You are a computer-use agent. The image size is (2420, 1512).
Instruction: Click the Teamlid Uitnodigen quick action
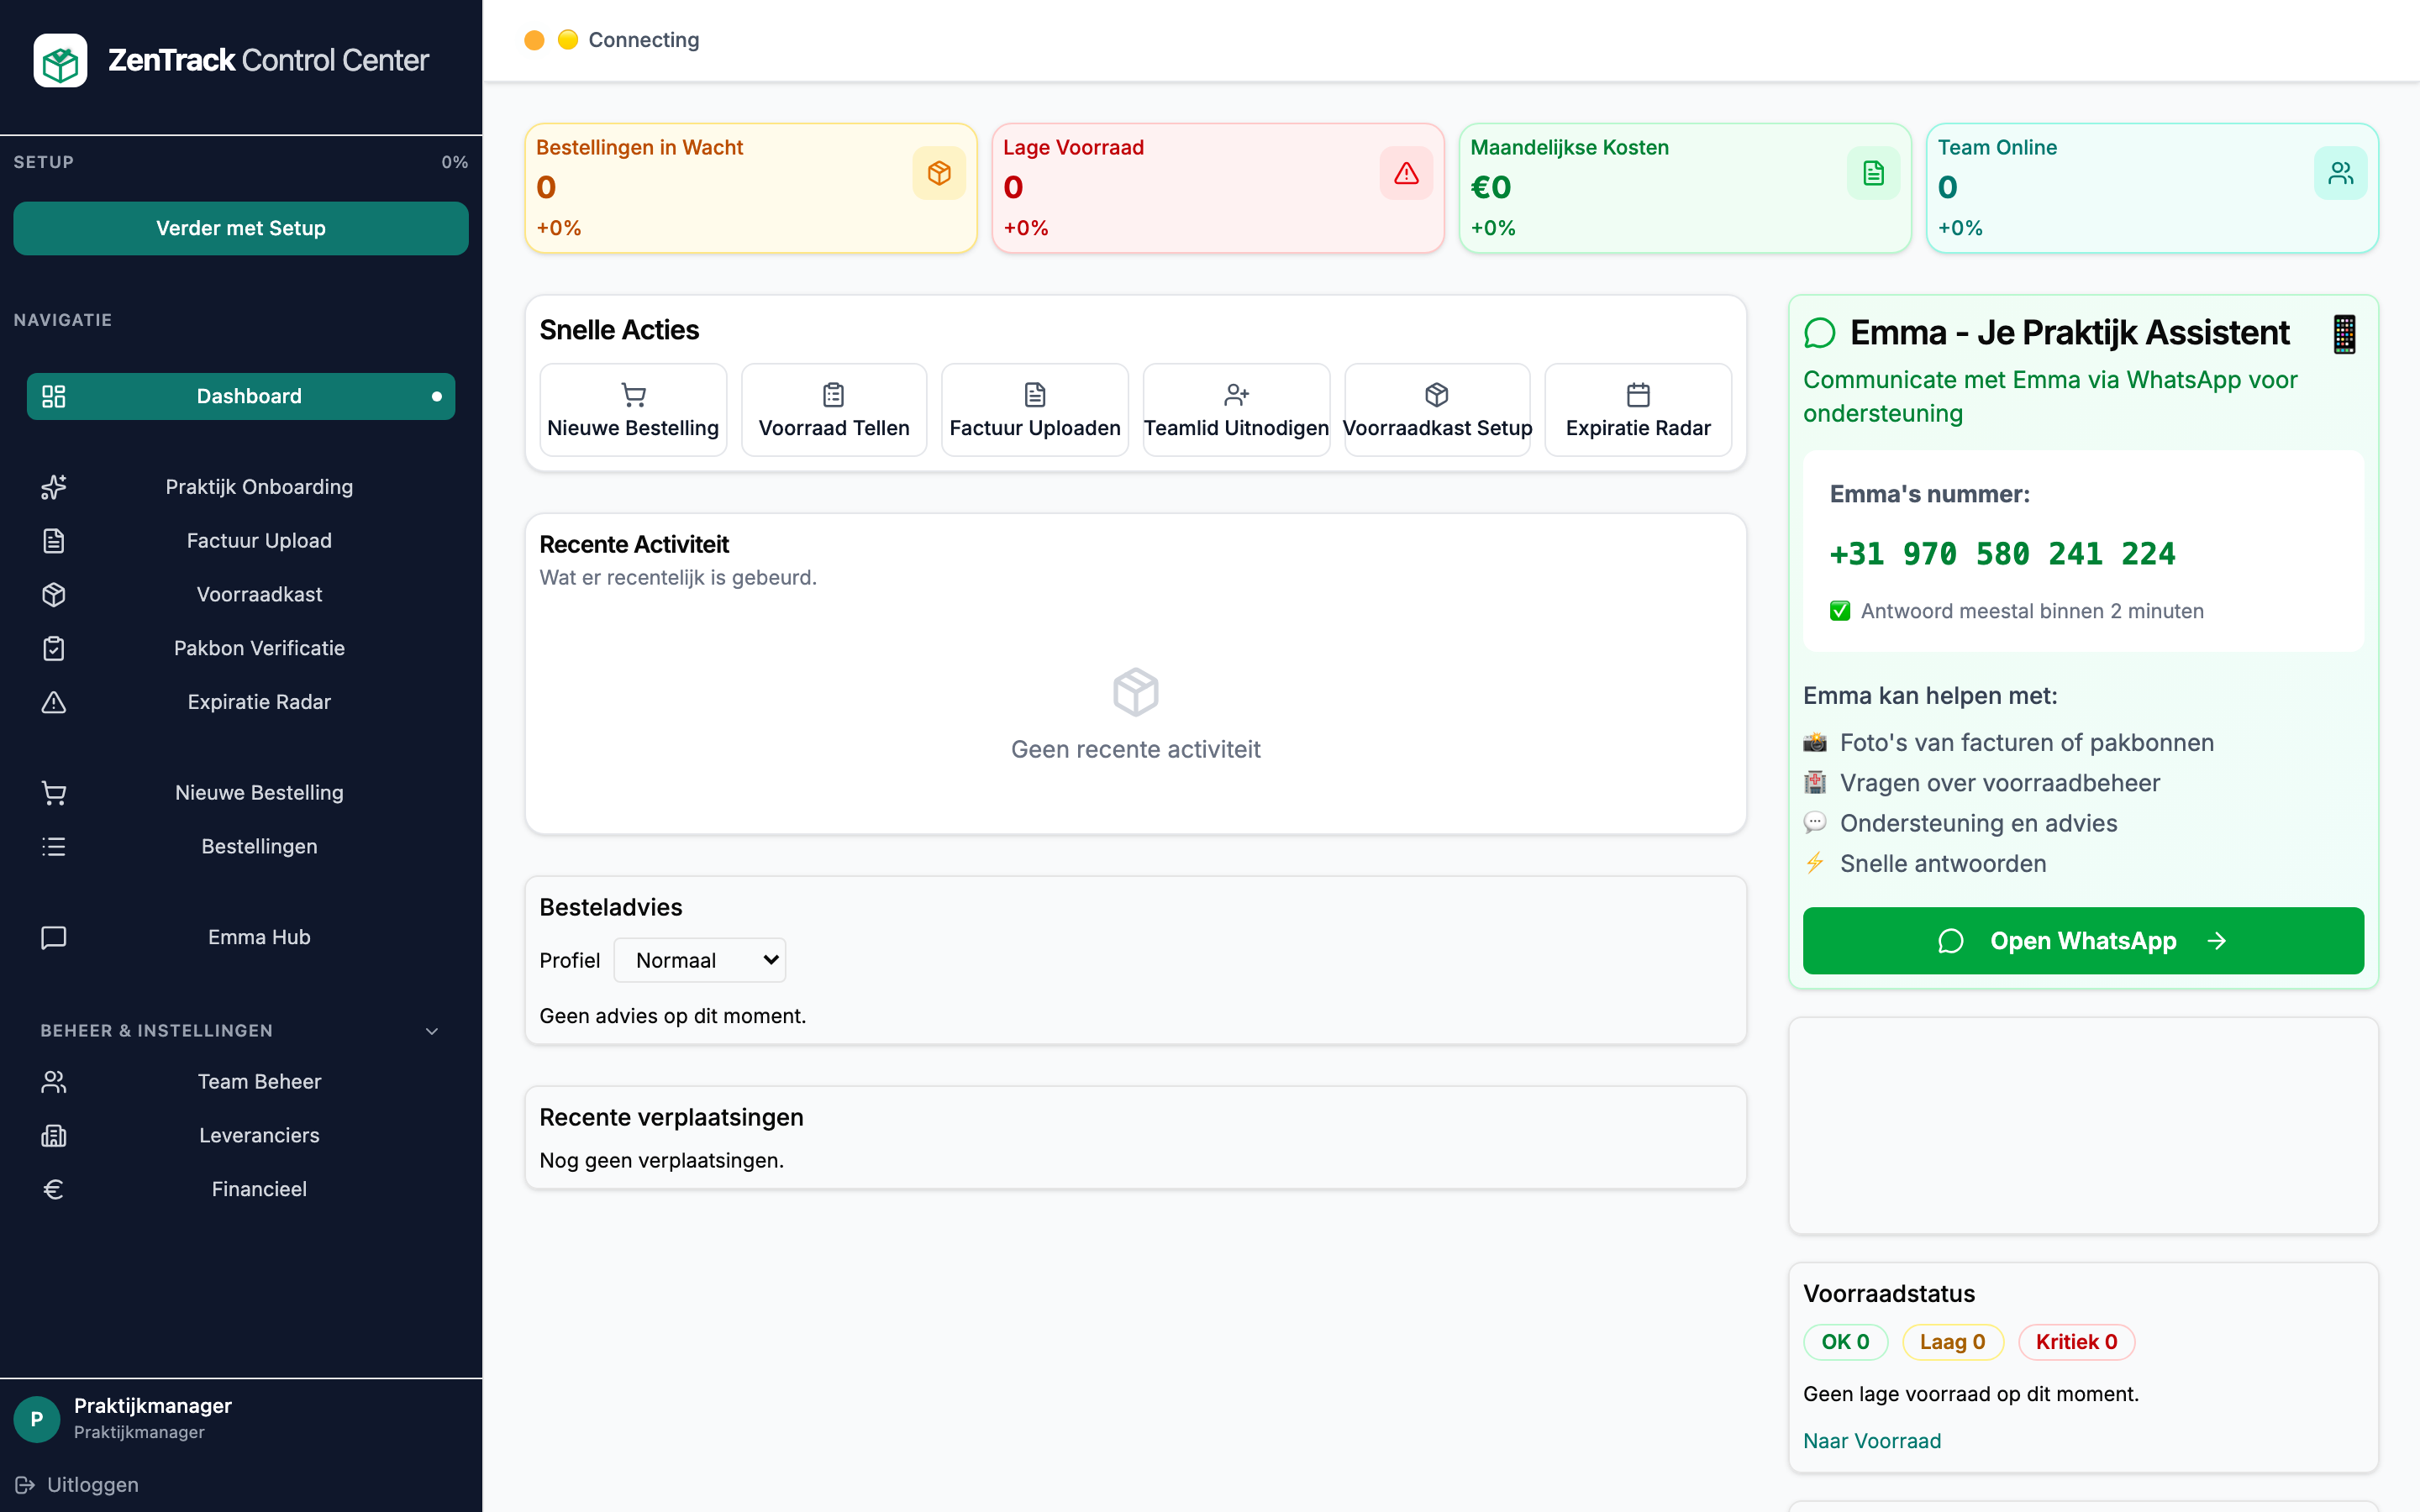[x=1236, y=409]
